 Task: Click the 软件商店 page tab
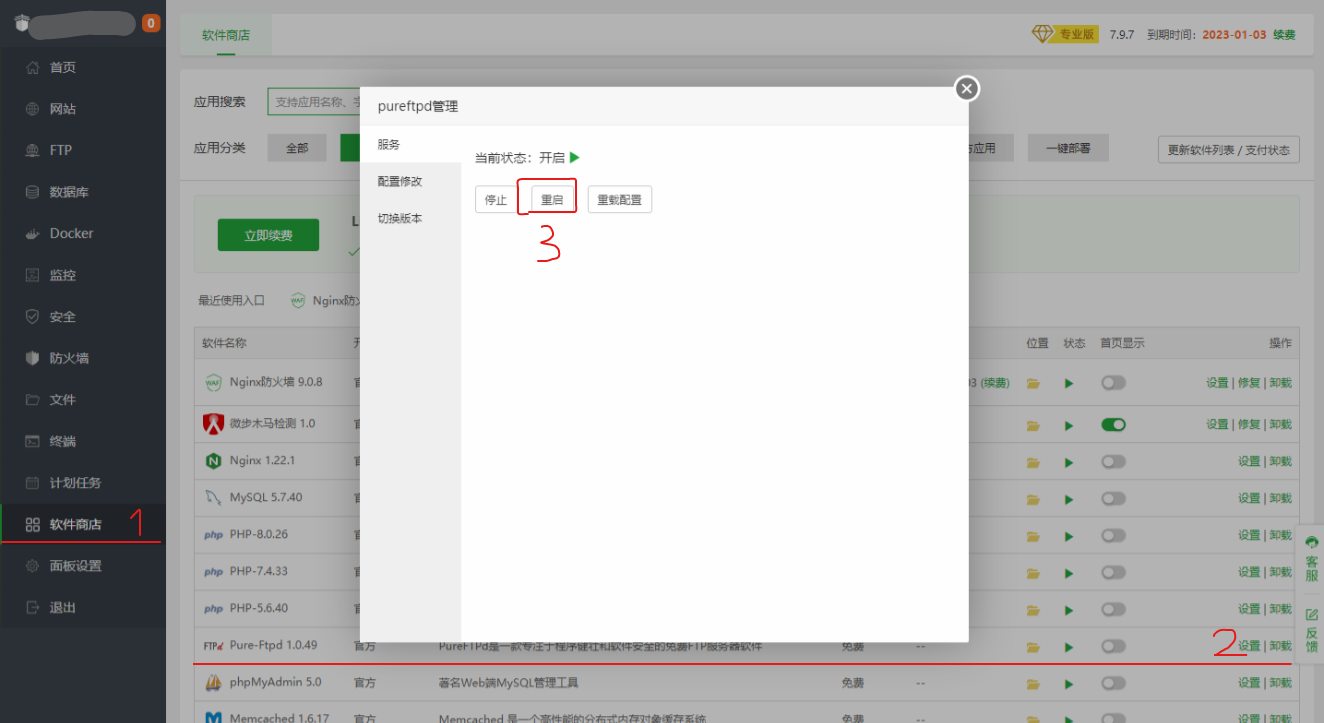click(226, 35)
